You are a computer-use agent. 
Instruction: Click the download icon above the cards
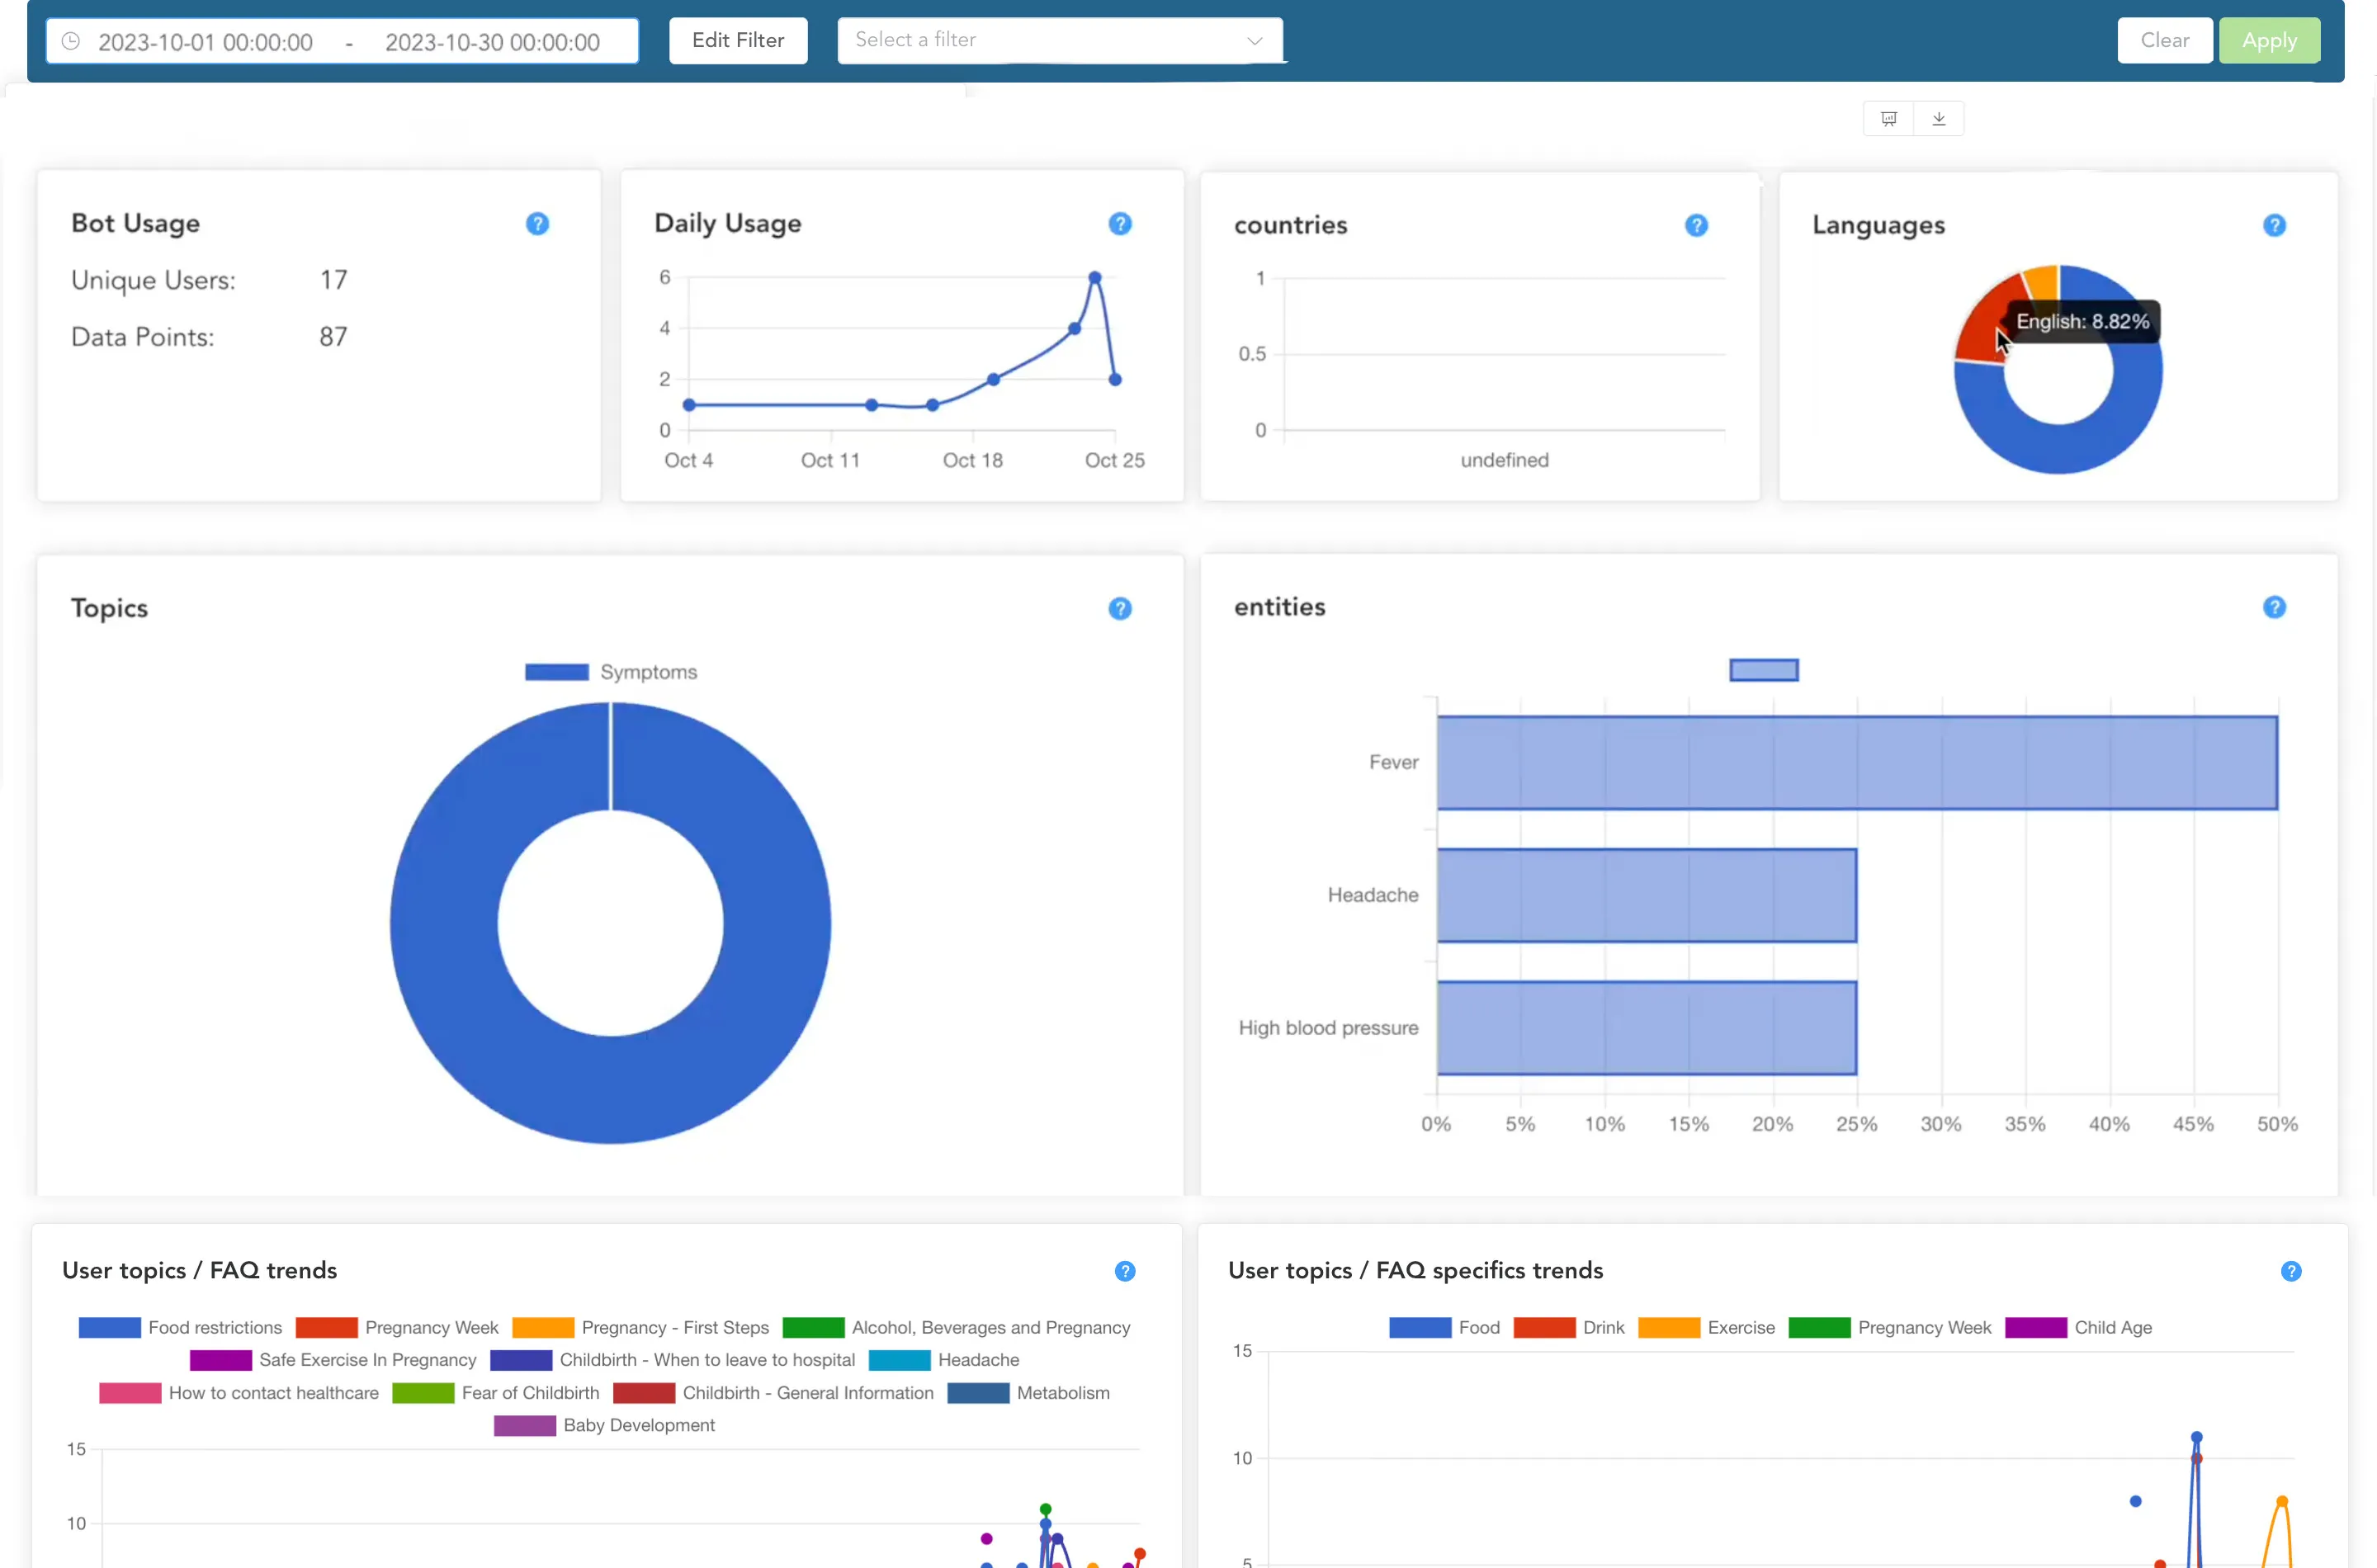pyautogui.click(x=1938, y=119)
